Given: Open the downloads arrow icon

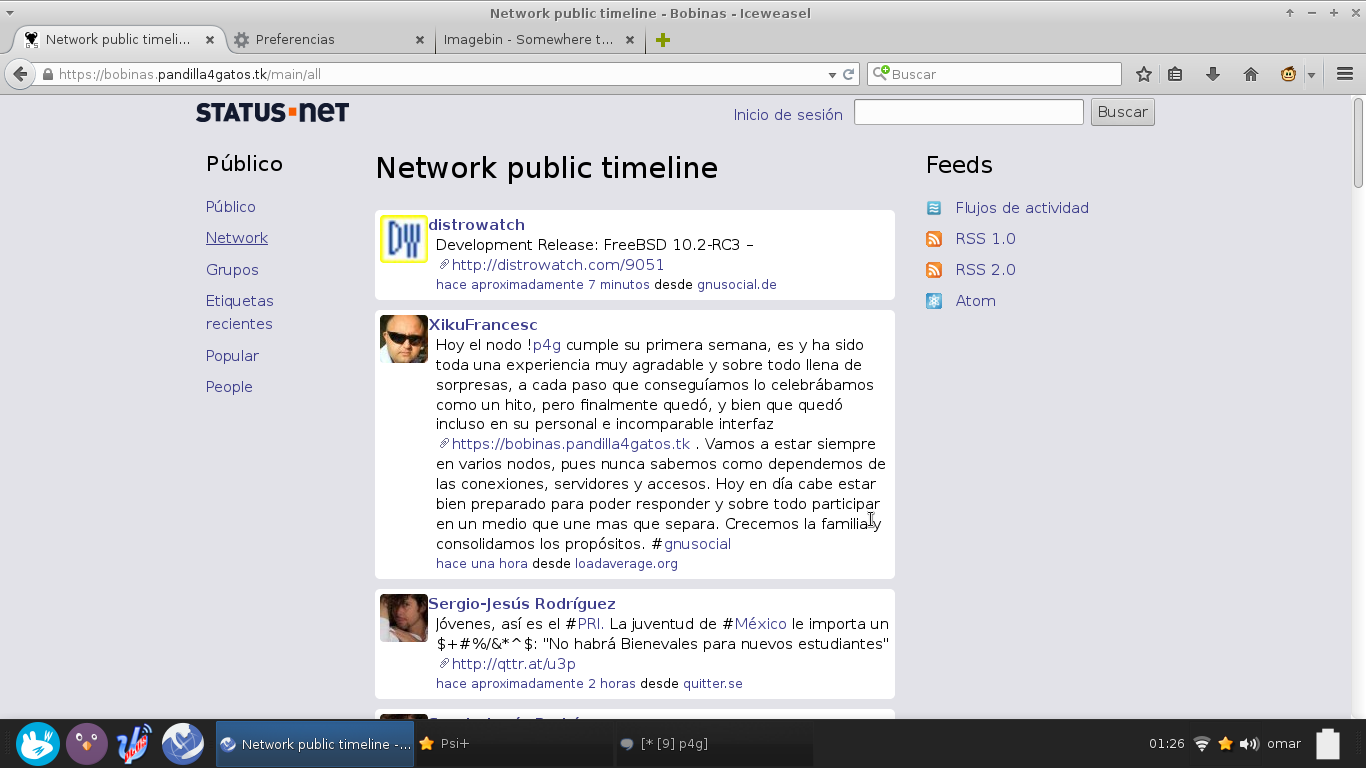Looking at the screenshot, I should tap(1213, 74).
